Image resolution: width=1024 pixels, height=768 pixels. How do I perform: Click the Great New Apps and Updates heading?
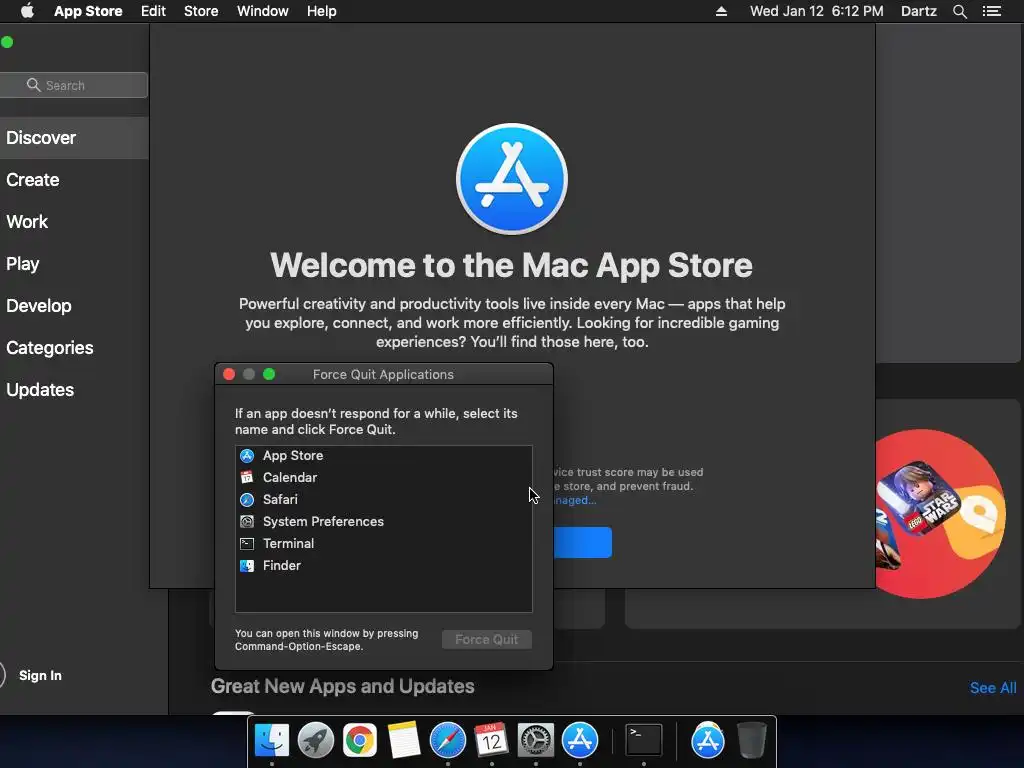click(x=342, y=686)
